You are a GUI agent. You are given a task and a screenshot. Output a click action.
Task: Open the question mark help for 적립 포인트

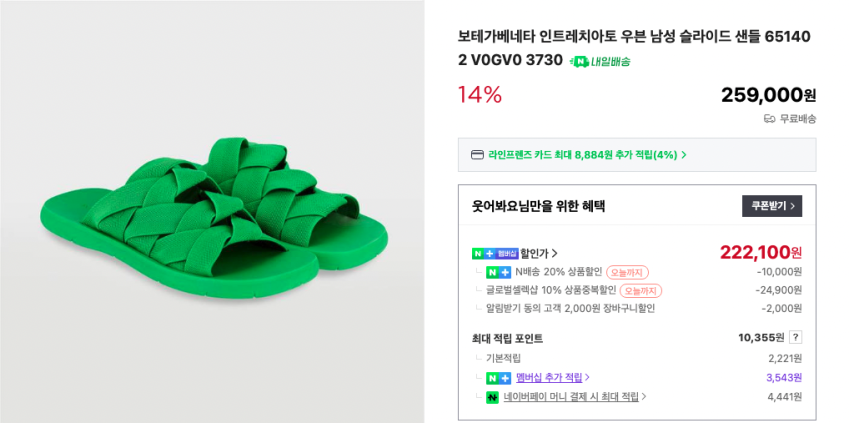click(795, 338)
